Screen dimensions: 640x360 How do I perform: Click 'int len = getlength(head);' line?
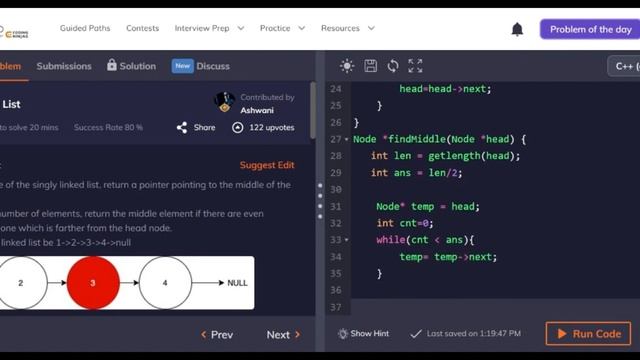[445, 156]
